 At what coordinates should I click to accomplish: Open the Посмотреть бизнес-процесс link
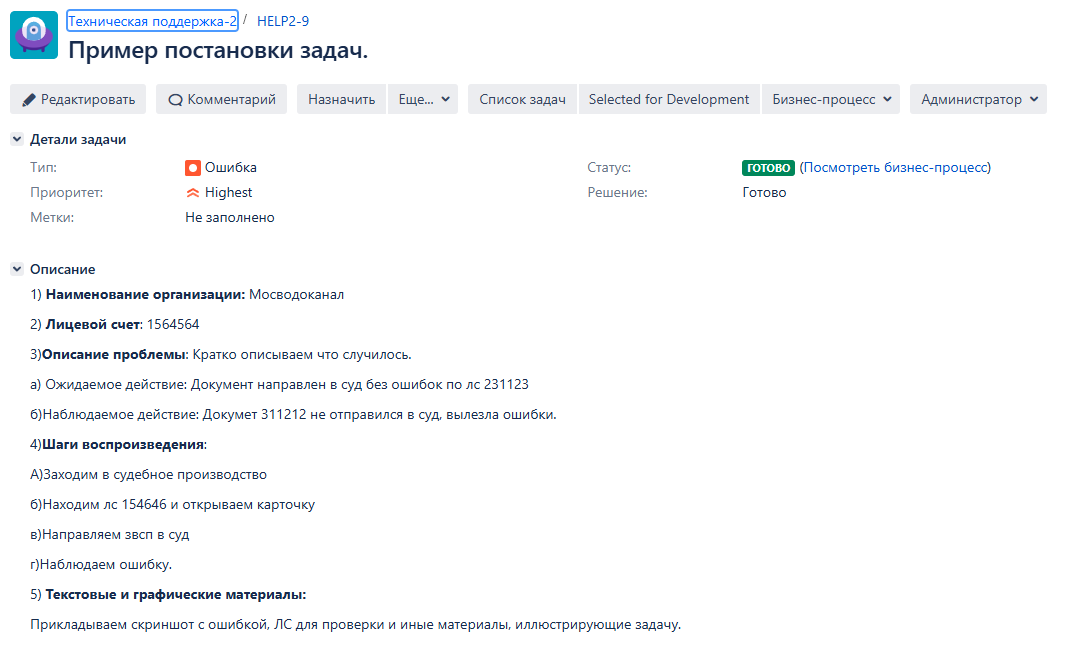click(x=895, y=168)
